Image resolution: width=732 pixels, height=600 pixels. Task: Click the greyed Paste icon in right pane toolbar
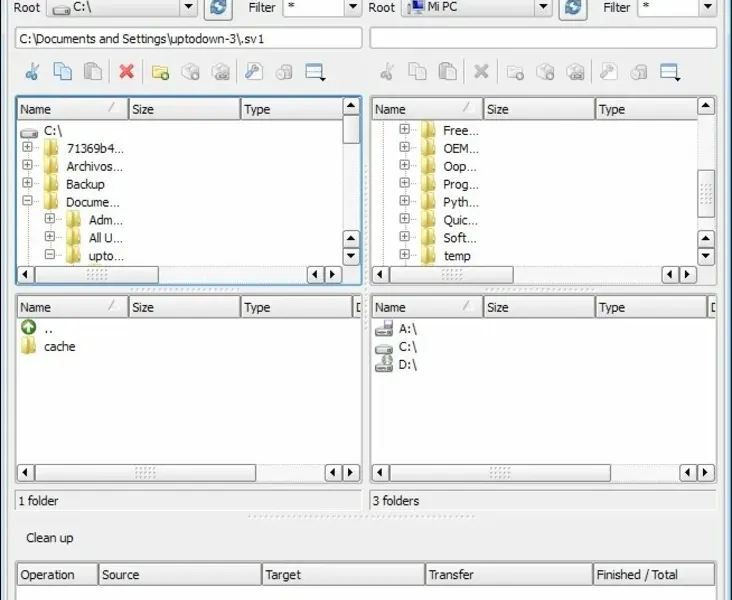tap(448, 72)
